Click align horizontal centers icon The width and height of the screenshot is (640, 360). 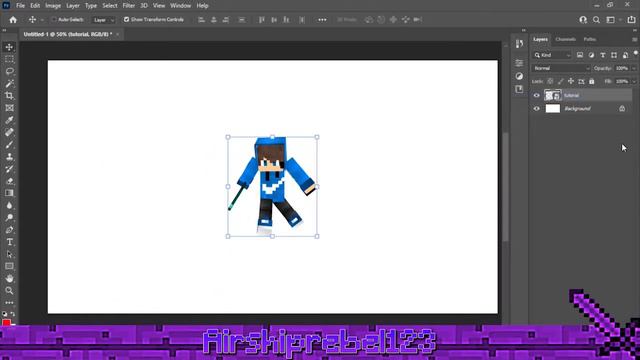213,20
